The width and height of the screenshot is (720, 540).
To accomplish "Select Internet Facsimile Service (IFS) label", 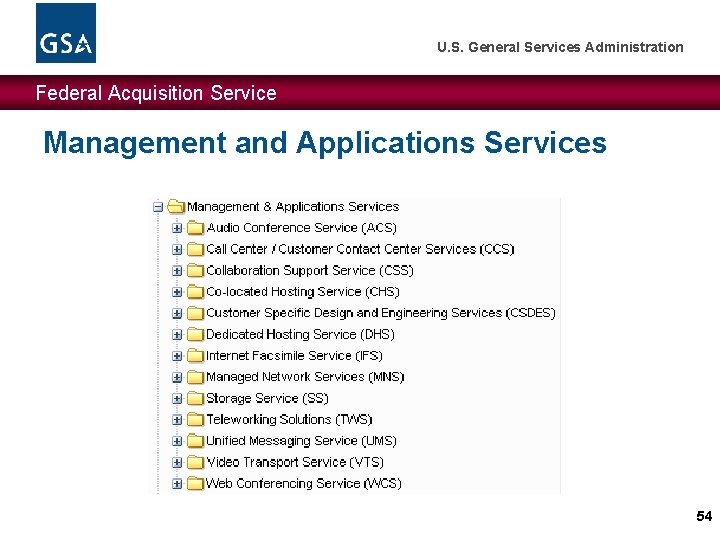I will [294, 356].
